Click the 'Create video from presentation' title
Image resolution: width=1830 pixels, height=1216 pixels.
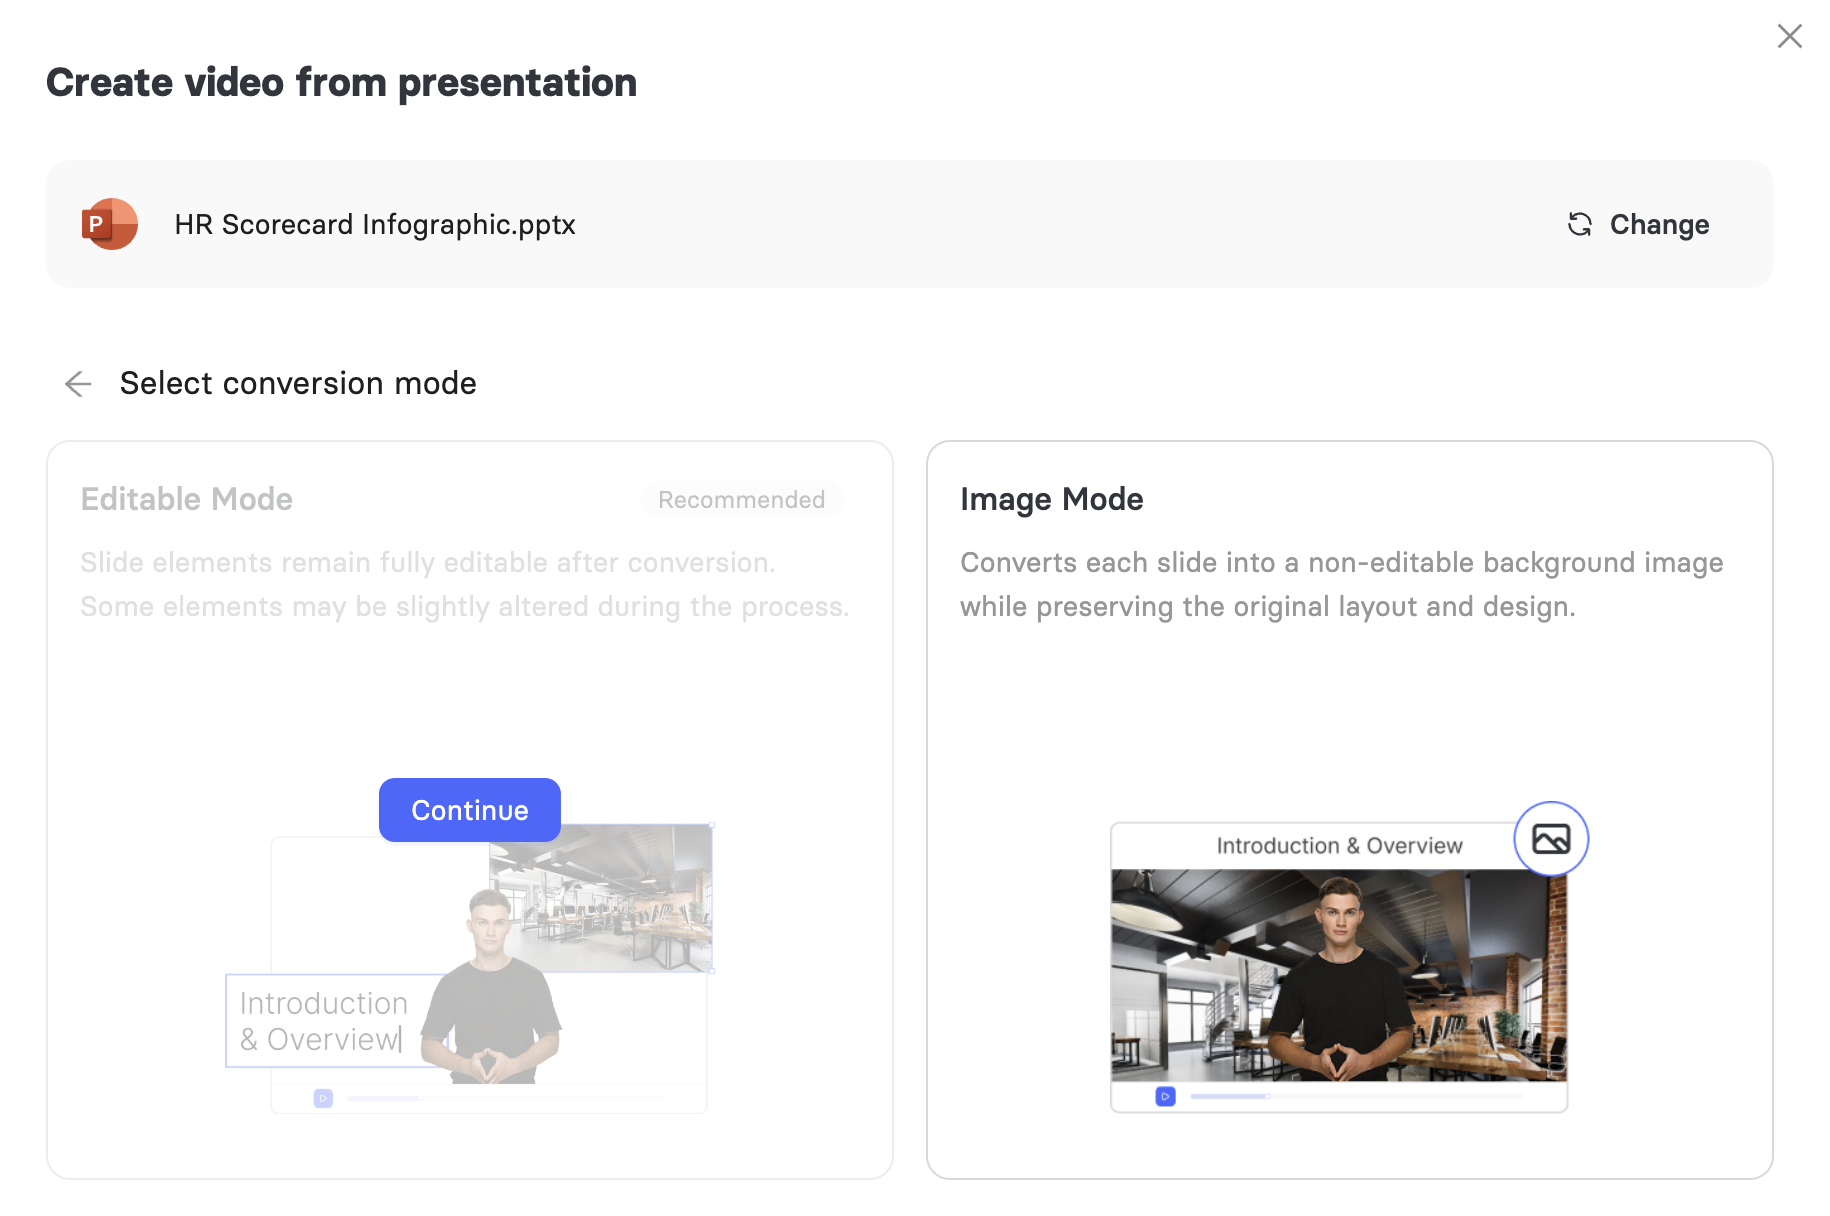click(x=341, y=82)
